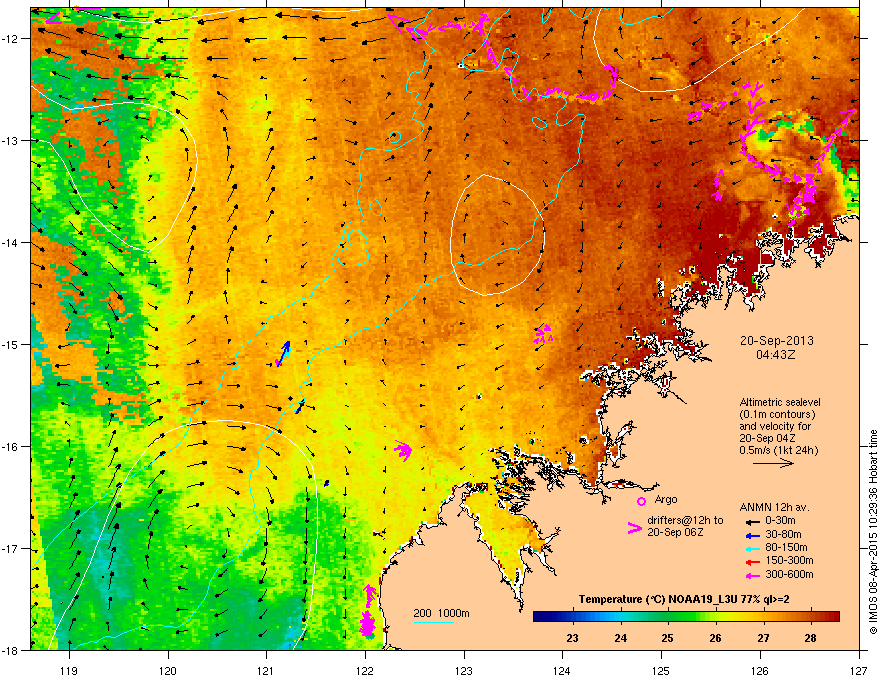The width and height of the screenshot is (880, 680).
Task: Click colorbar tick label '28'
Action: click(810, 638)
